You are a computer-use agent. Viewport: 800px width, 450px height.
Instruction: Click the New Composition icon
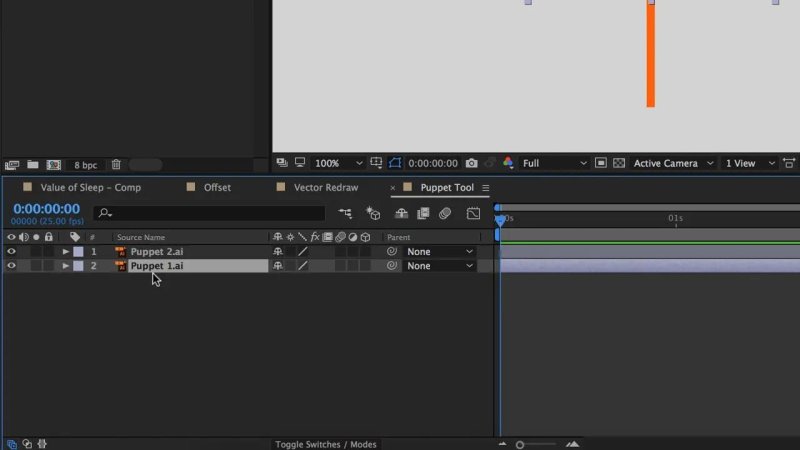click(54, 165)
